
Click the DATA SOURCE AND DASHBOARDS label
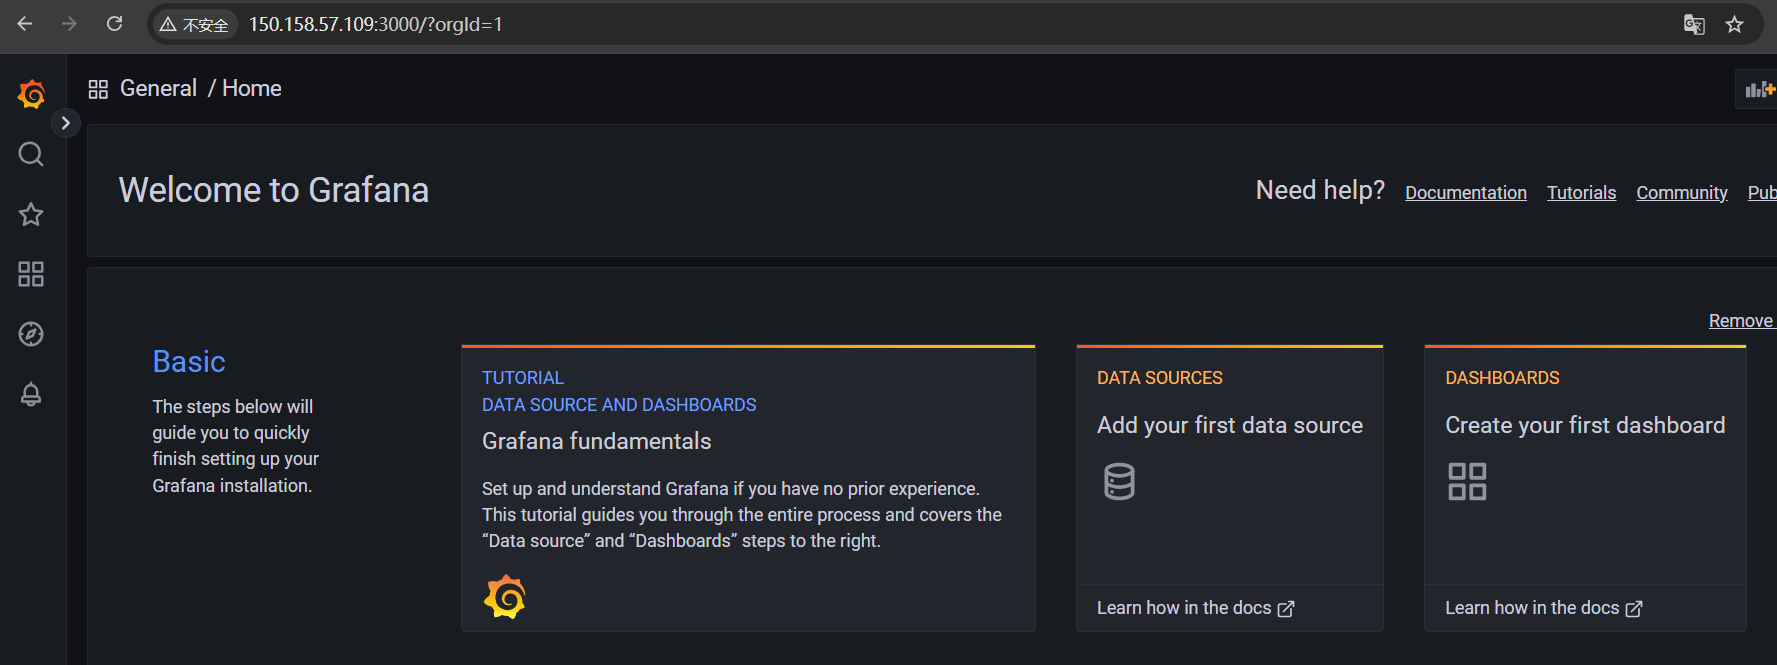click(x=619, y=405)
